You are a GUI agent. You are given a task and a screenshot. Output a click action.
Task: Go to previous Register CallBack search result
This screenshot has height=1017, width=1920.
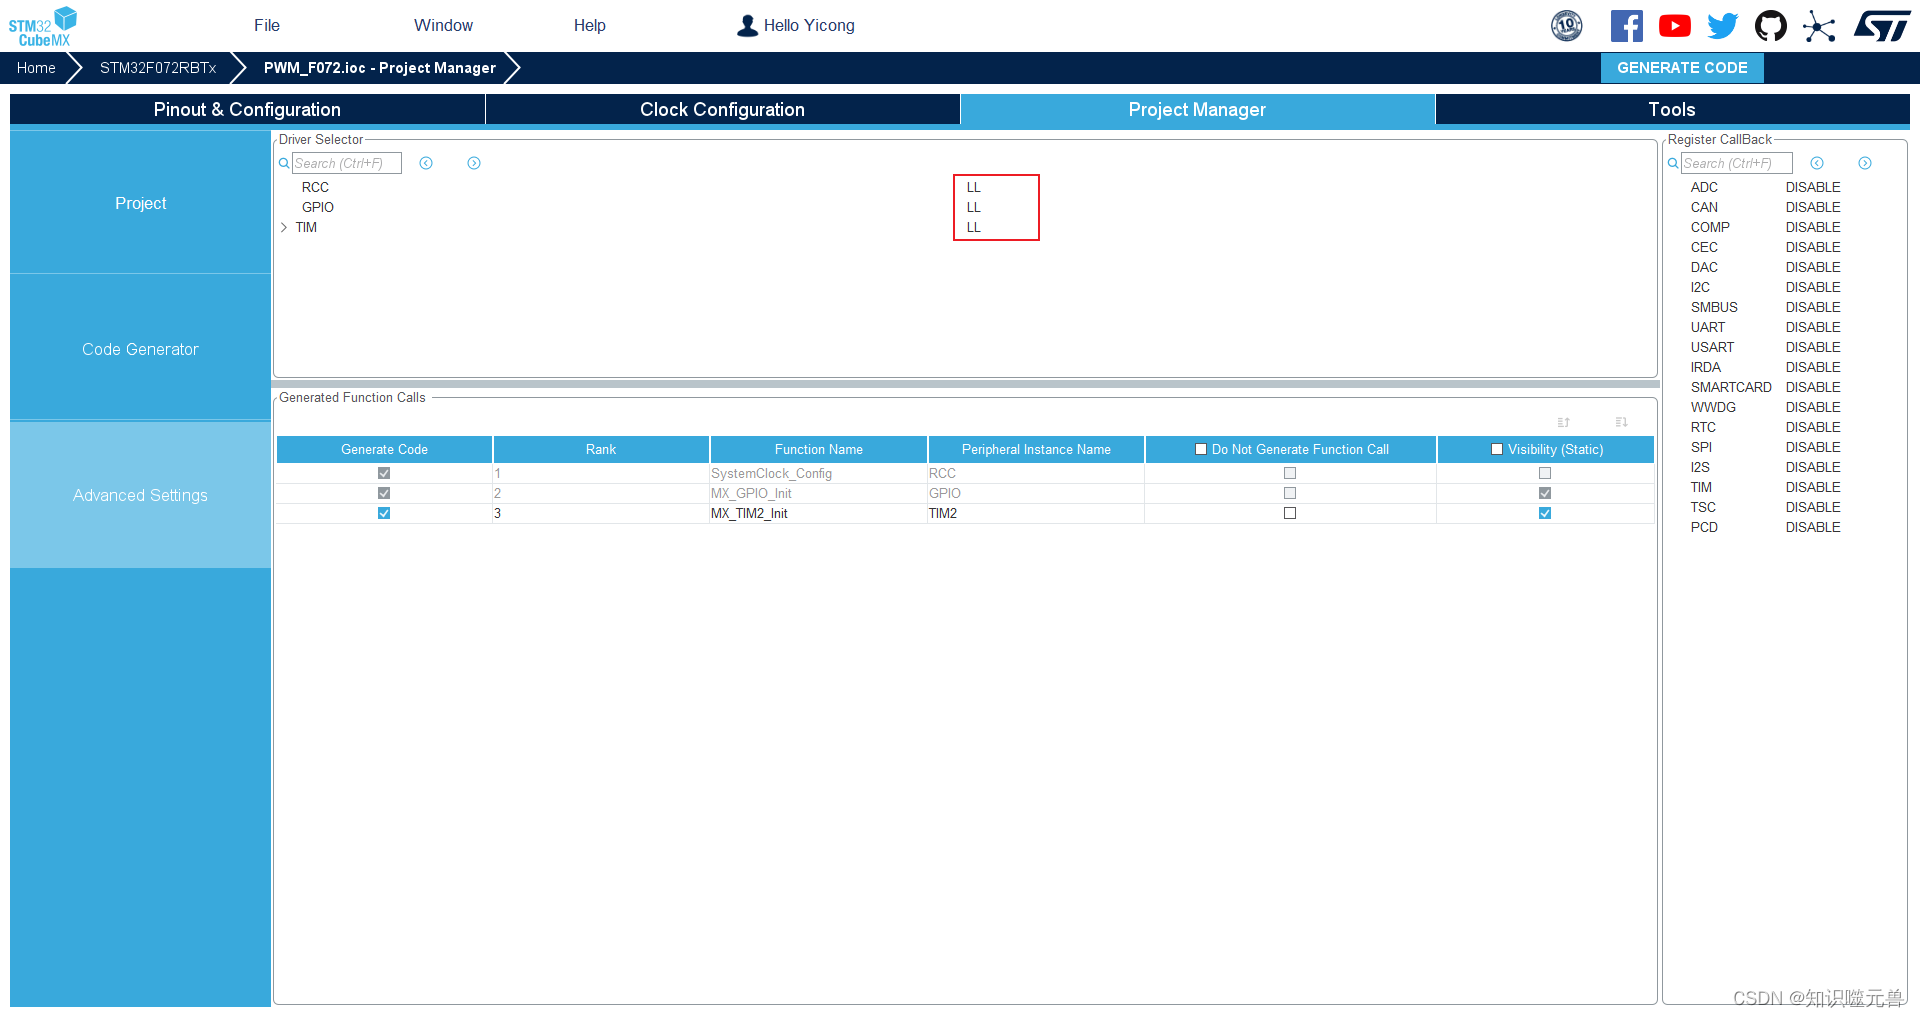point(1817,163)
